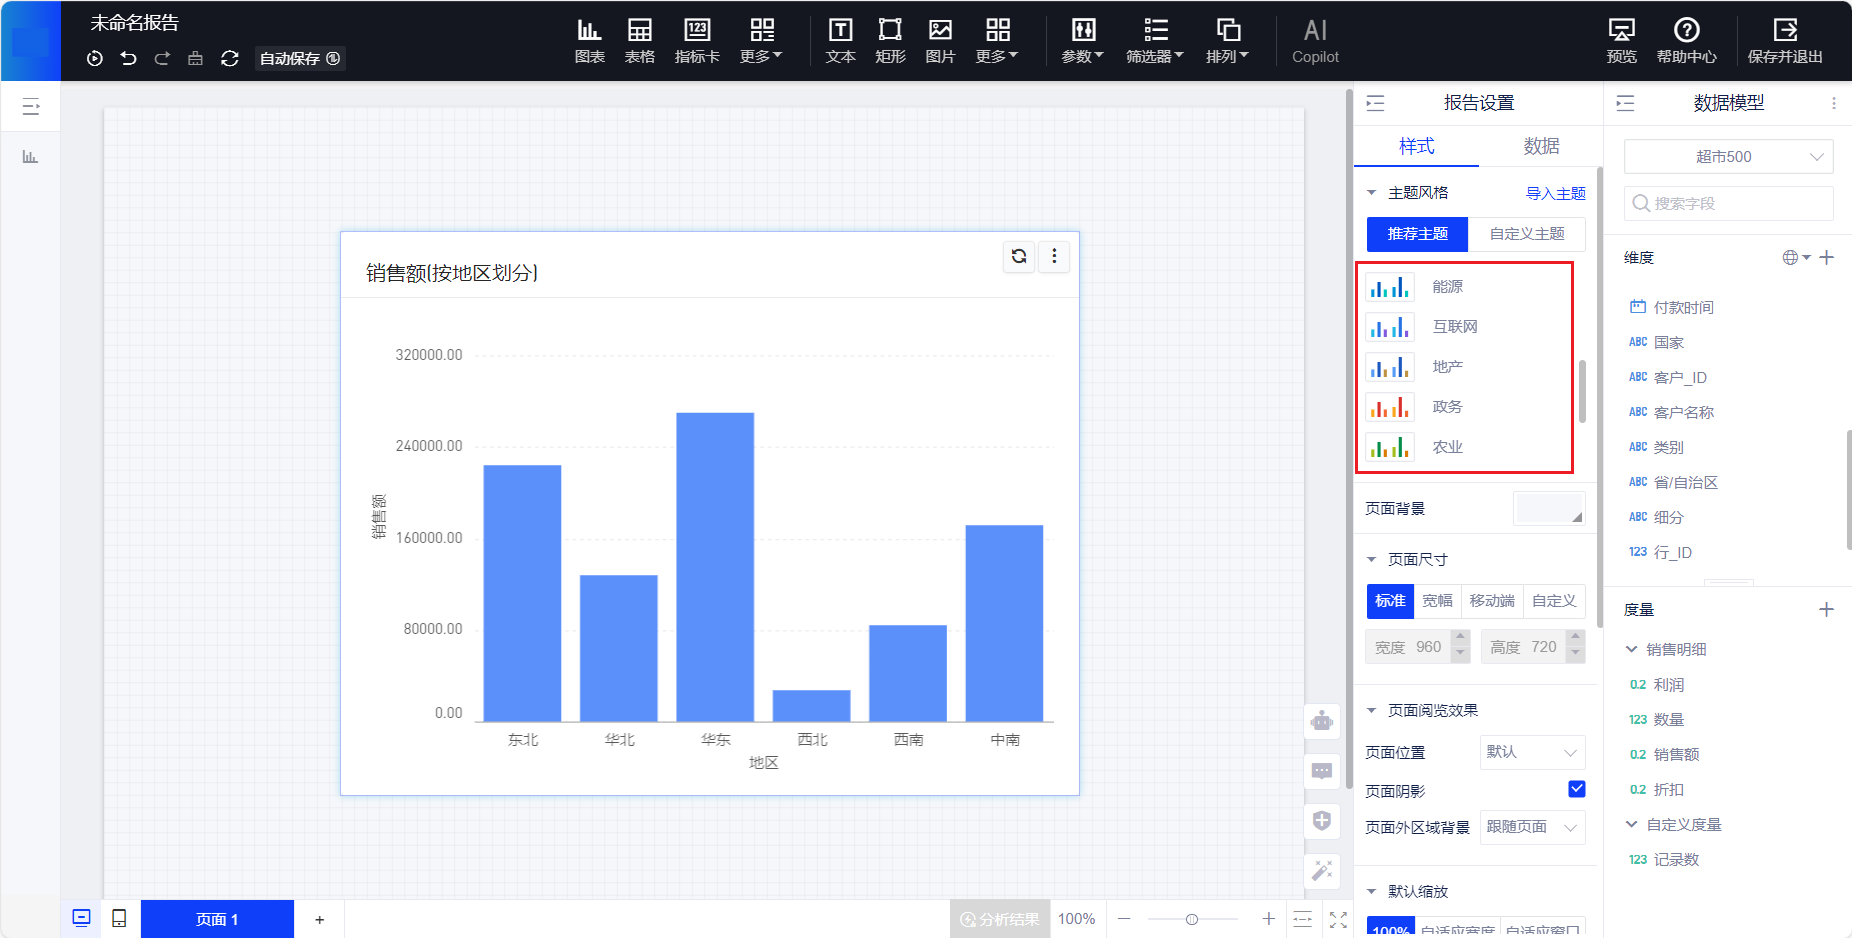Select the 页面 1 tab

[217, 919]
